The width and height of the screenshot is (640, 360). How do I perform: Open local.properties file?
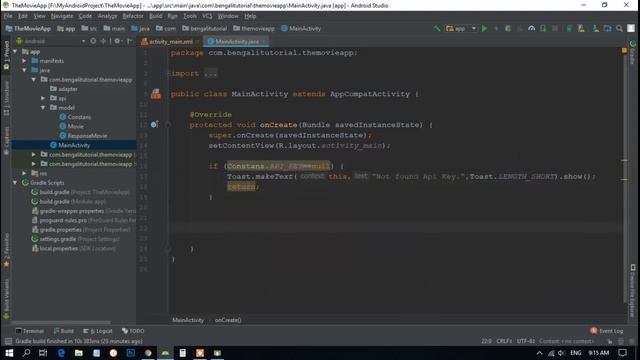click(74, 249)
